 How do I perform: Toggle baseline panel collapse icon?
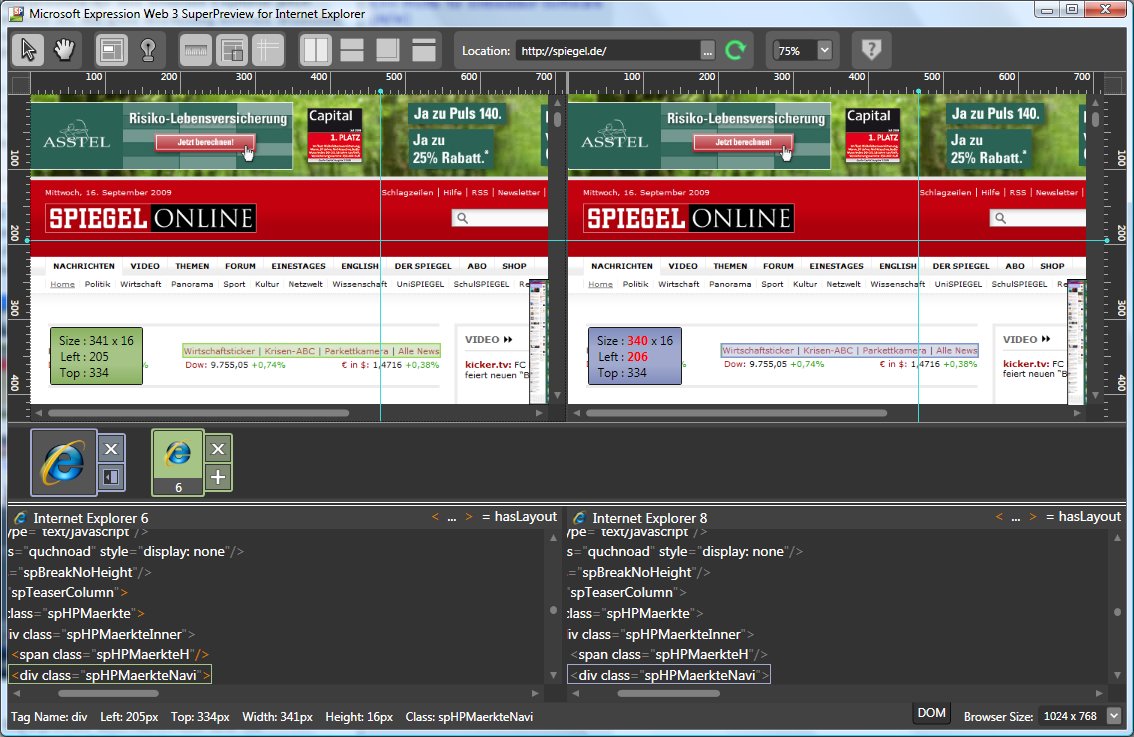coord(111,477)
